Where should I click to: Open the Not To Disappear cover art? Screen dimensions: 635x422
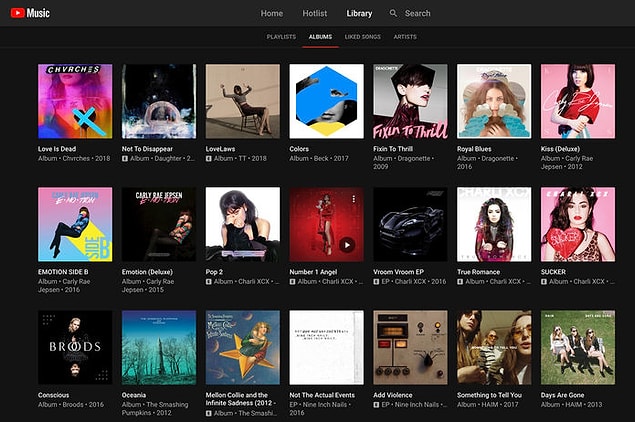click(x=159, y=101)
